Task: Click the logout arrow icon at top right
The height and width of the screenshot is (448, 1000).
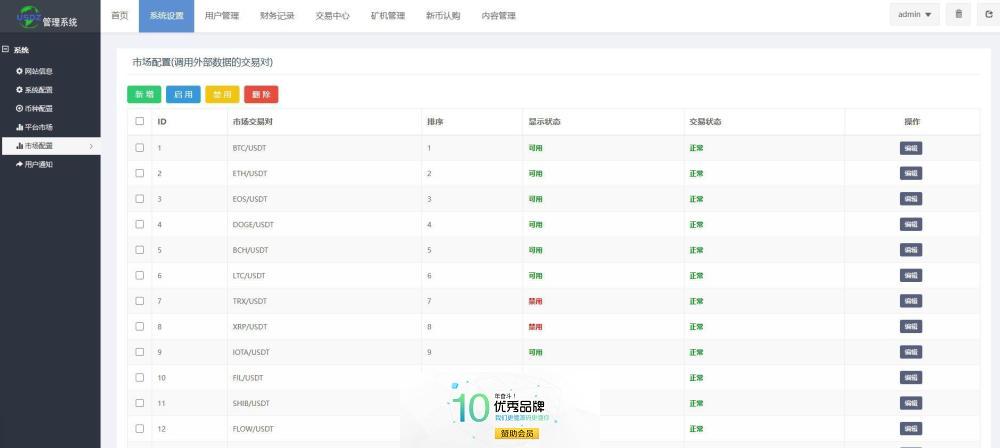Action: pyautogui.click(x=988, y=14)
